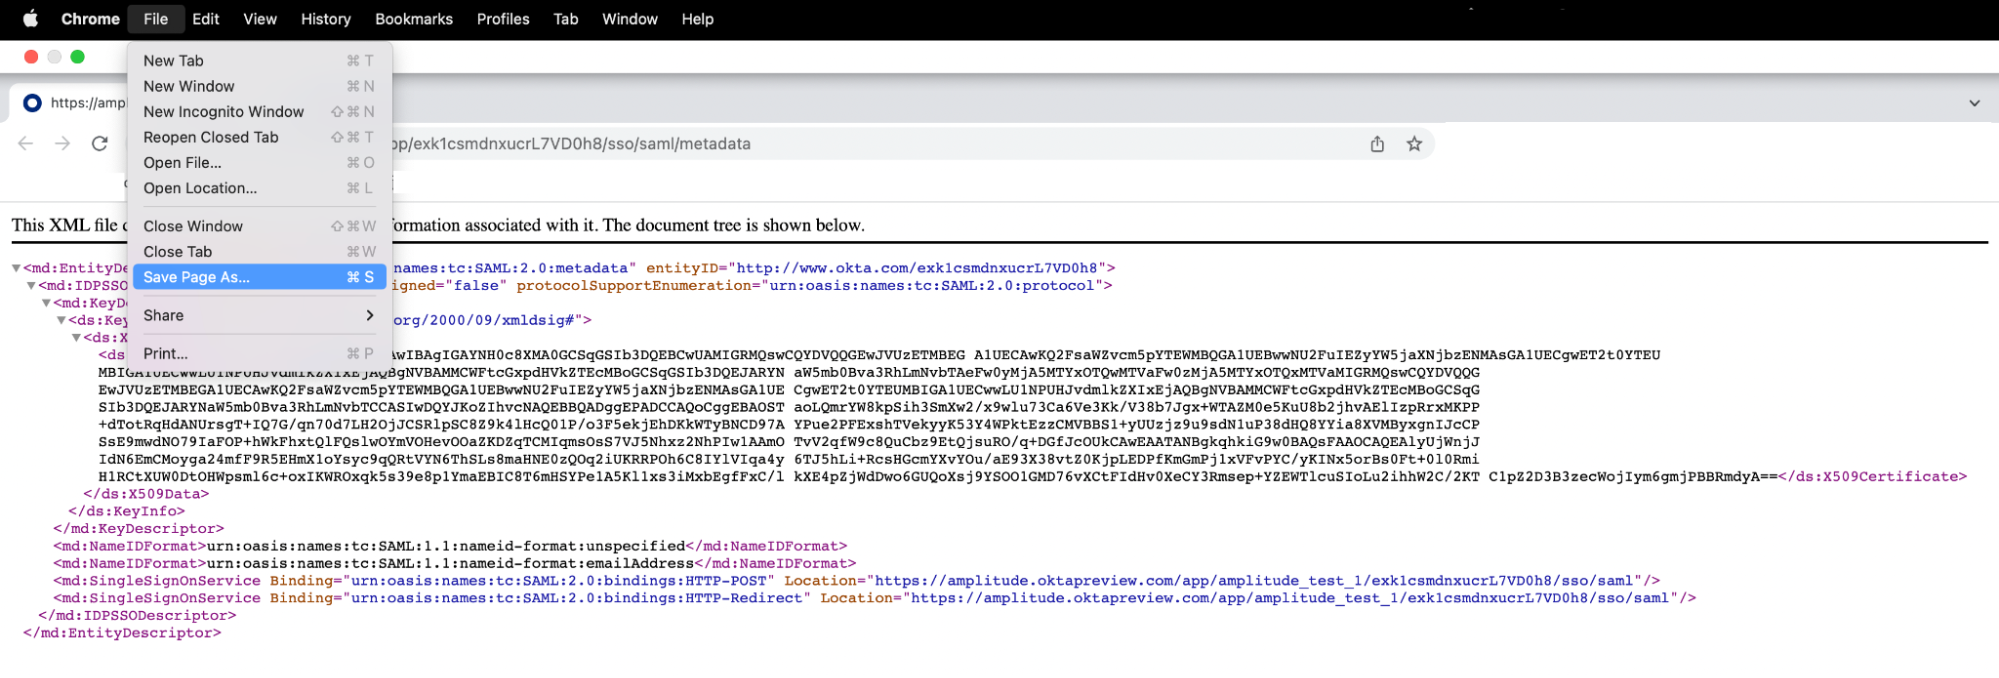Viewport: 1999px width, 678px height.
Task: Collapse the md:IDPSSODescriptor XML node
Action: [31, 286]
